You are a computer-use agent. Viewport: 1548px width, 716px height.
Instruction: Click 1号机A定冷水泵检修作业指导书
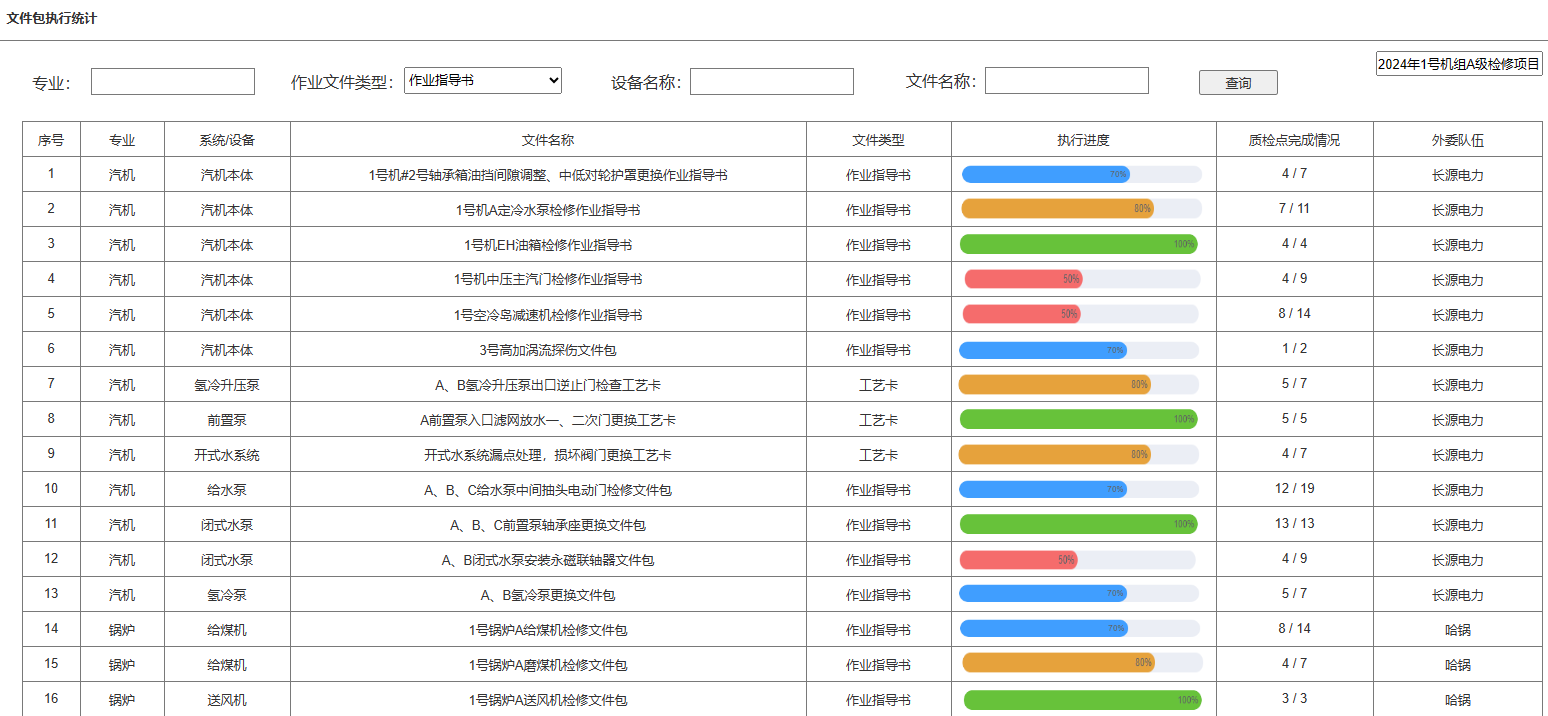tap(548, 210)
